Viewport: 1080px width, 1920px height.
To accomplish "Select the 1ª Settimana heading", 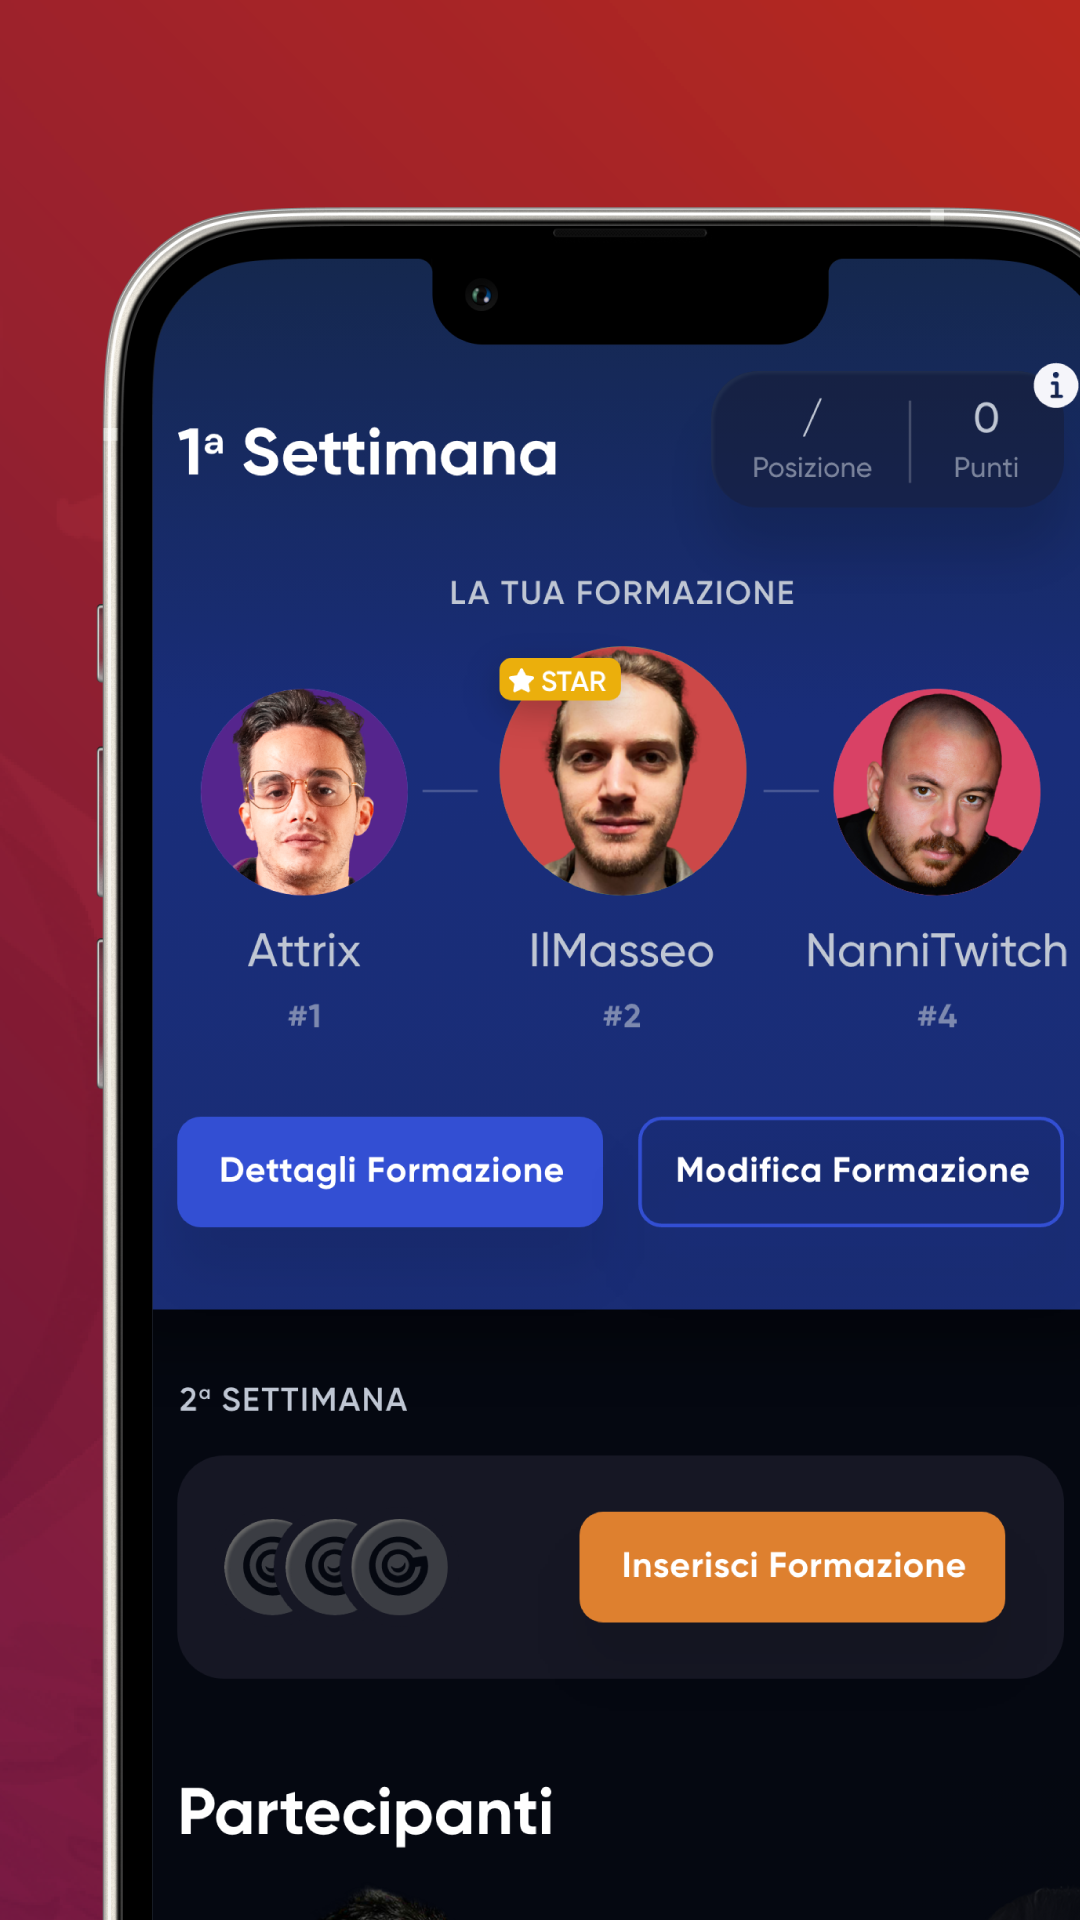I will [367, 453].
